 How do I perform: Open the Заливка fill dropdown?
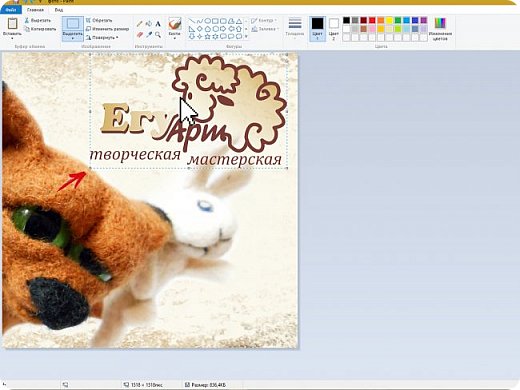pos(265,29)
